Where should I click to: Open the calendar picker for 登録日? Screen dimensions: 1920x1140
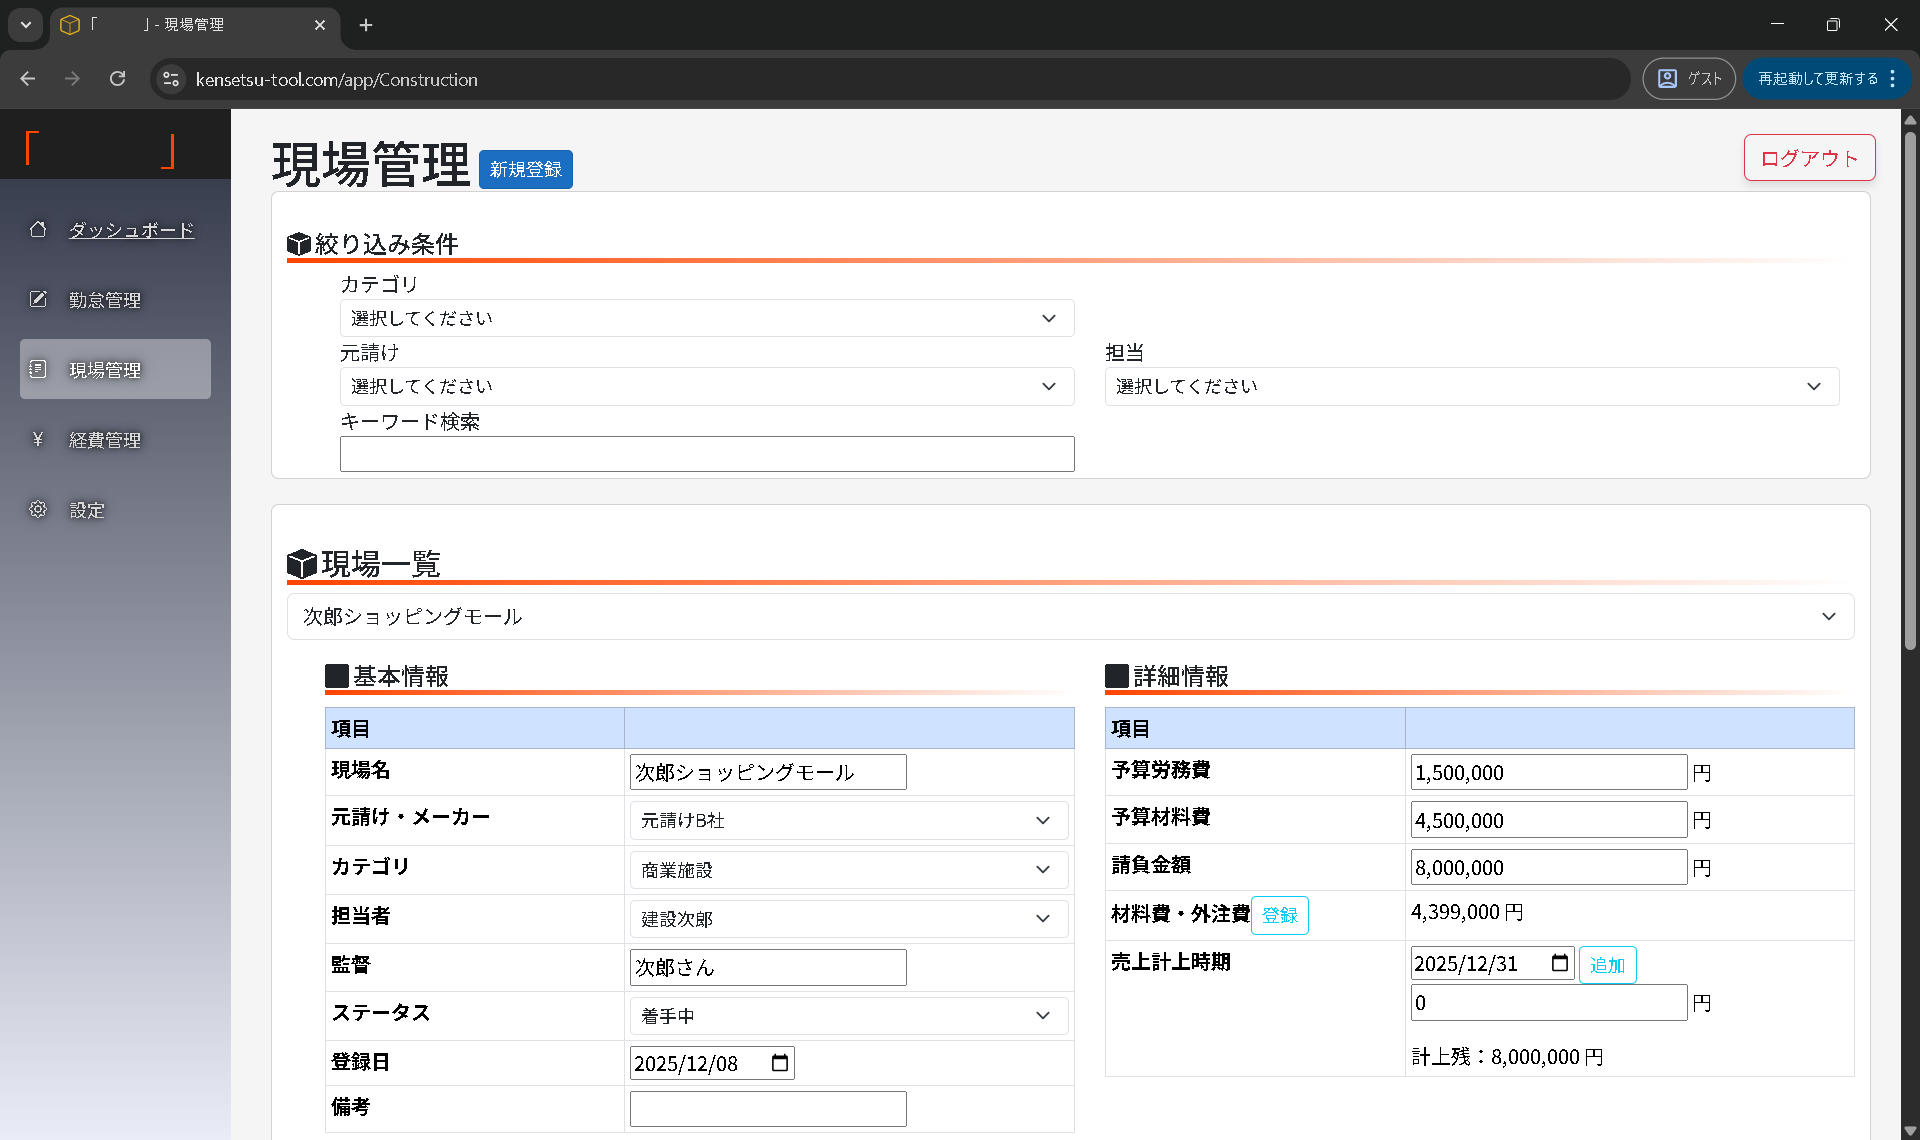tap(779, 1062)
